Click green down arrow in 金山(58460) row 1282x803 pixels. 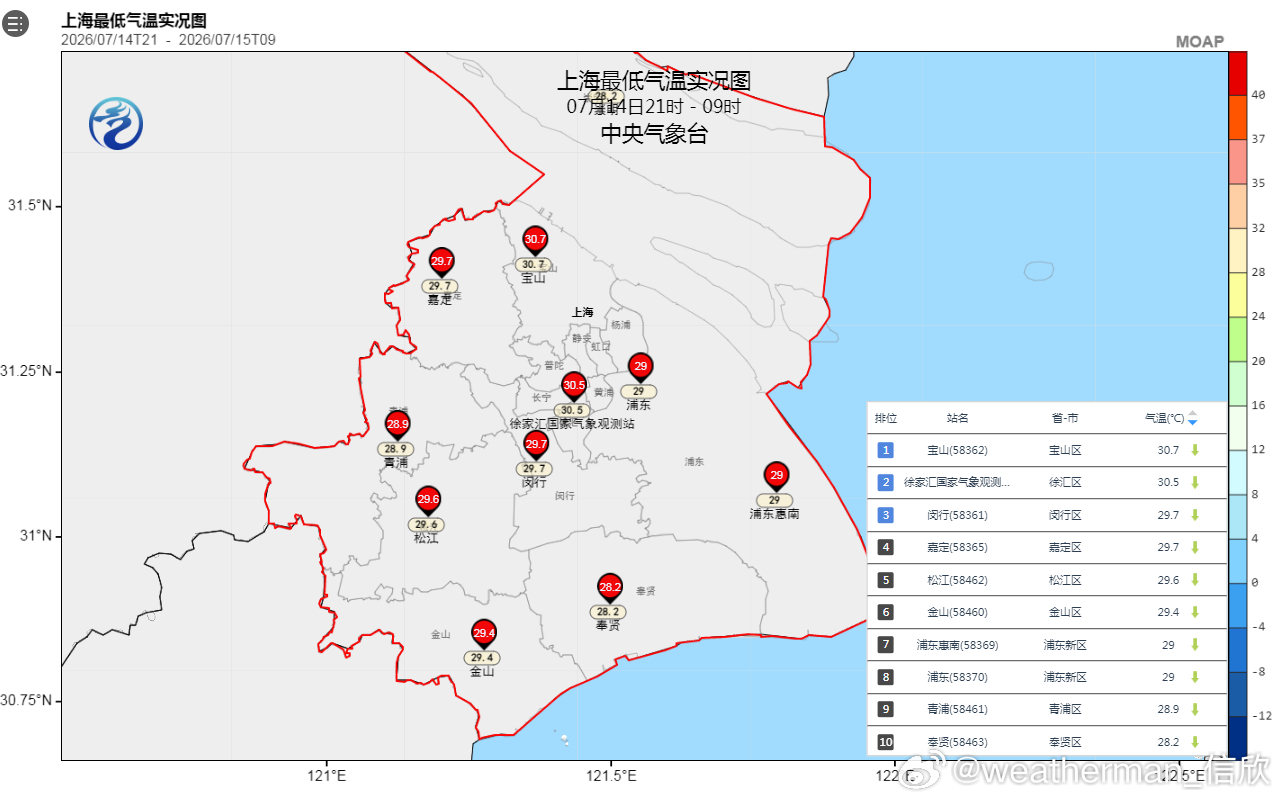coord(1194,612)
